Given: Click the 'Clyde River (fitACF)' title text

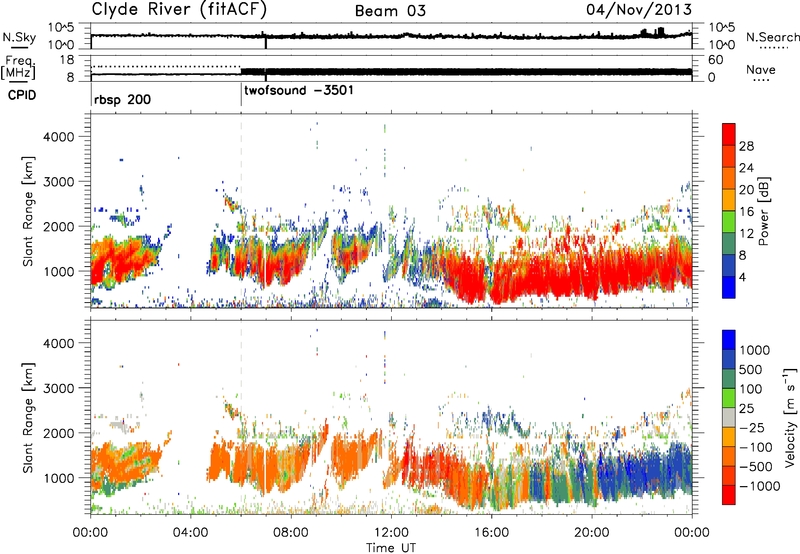Looking at the screenshot, I should pyautogui.click(x=179, y=10).
